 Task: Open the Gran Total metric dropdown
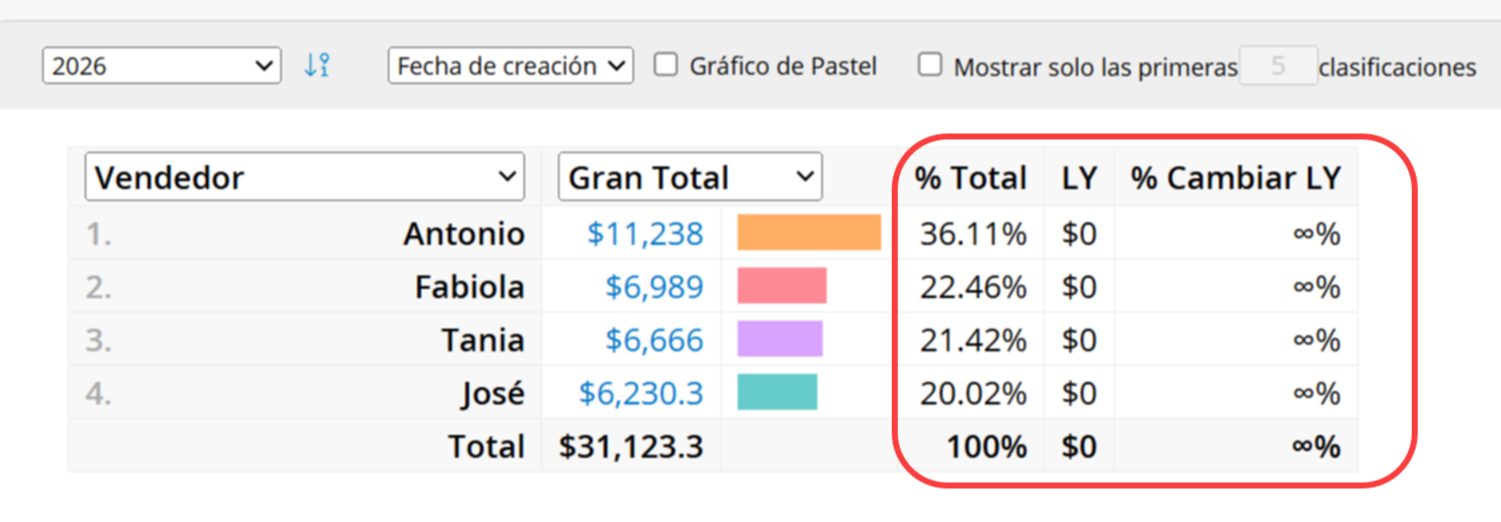[x=690, y=177]
